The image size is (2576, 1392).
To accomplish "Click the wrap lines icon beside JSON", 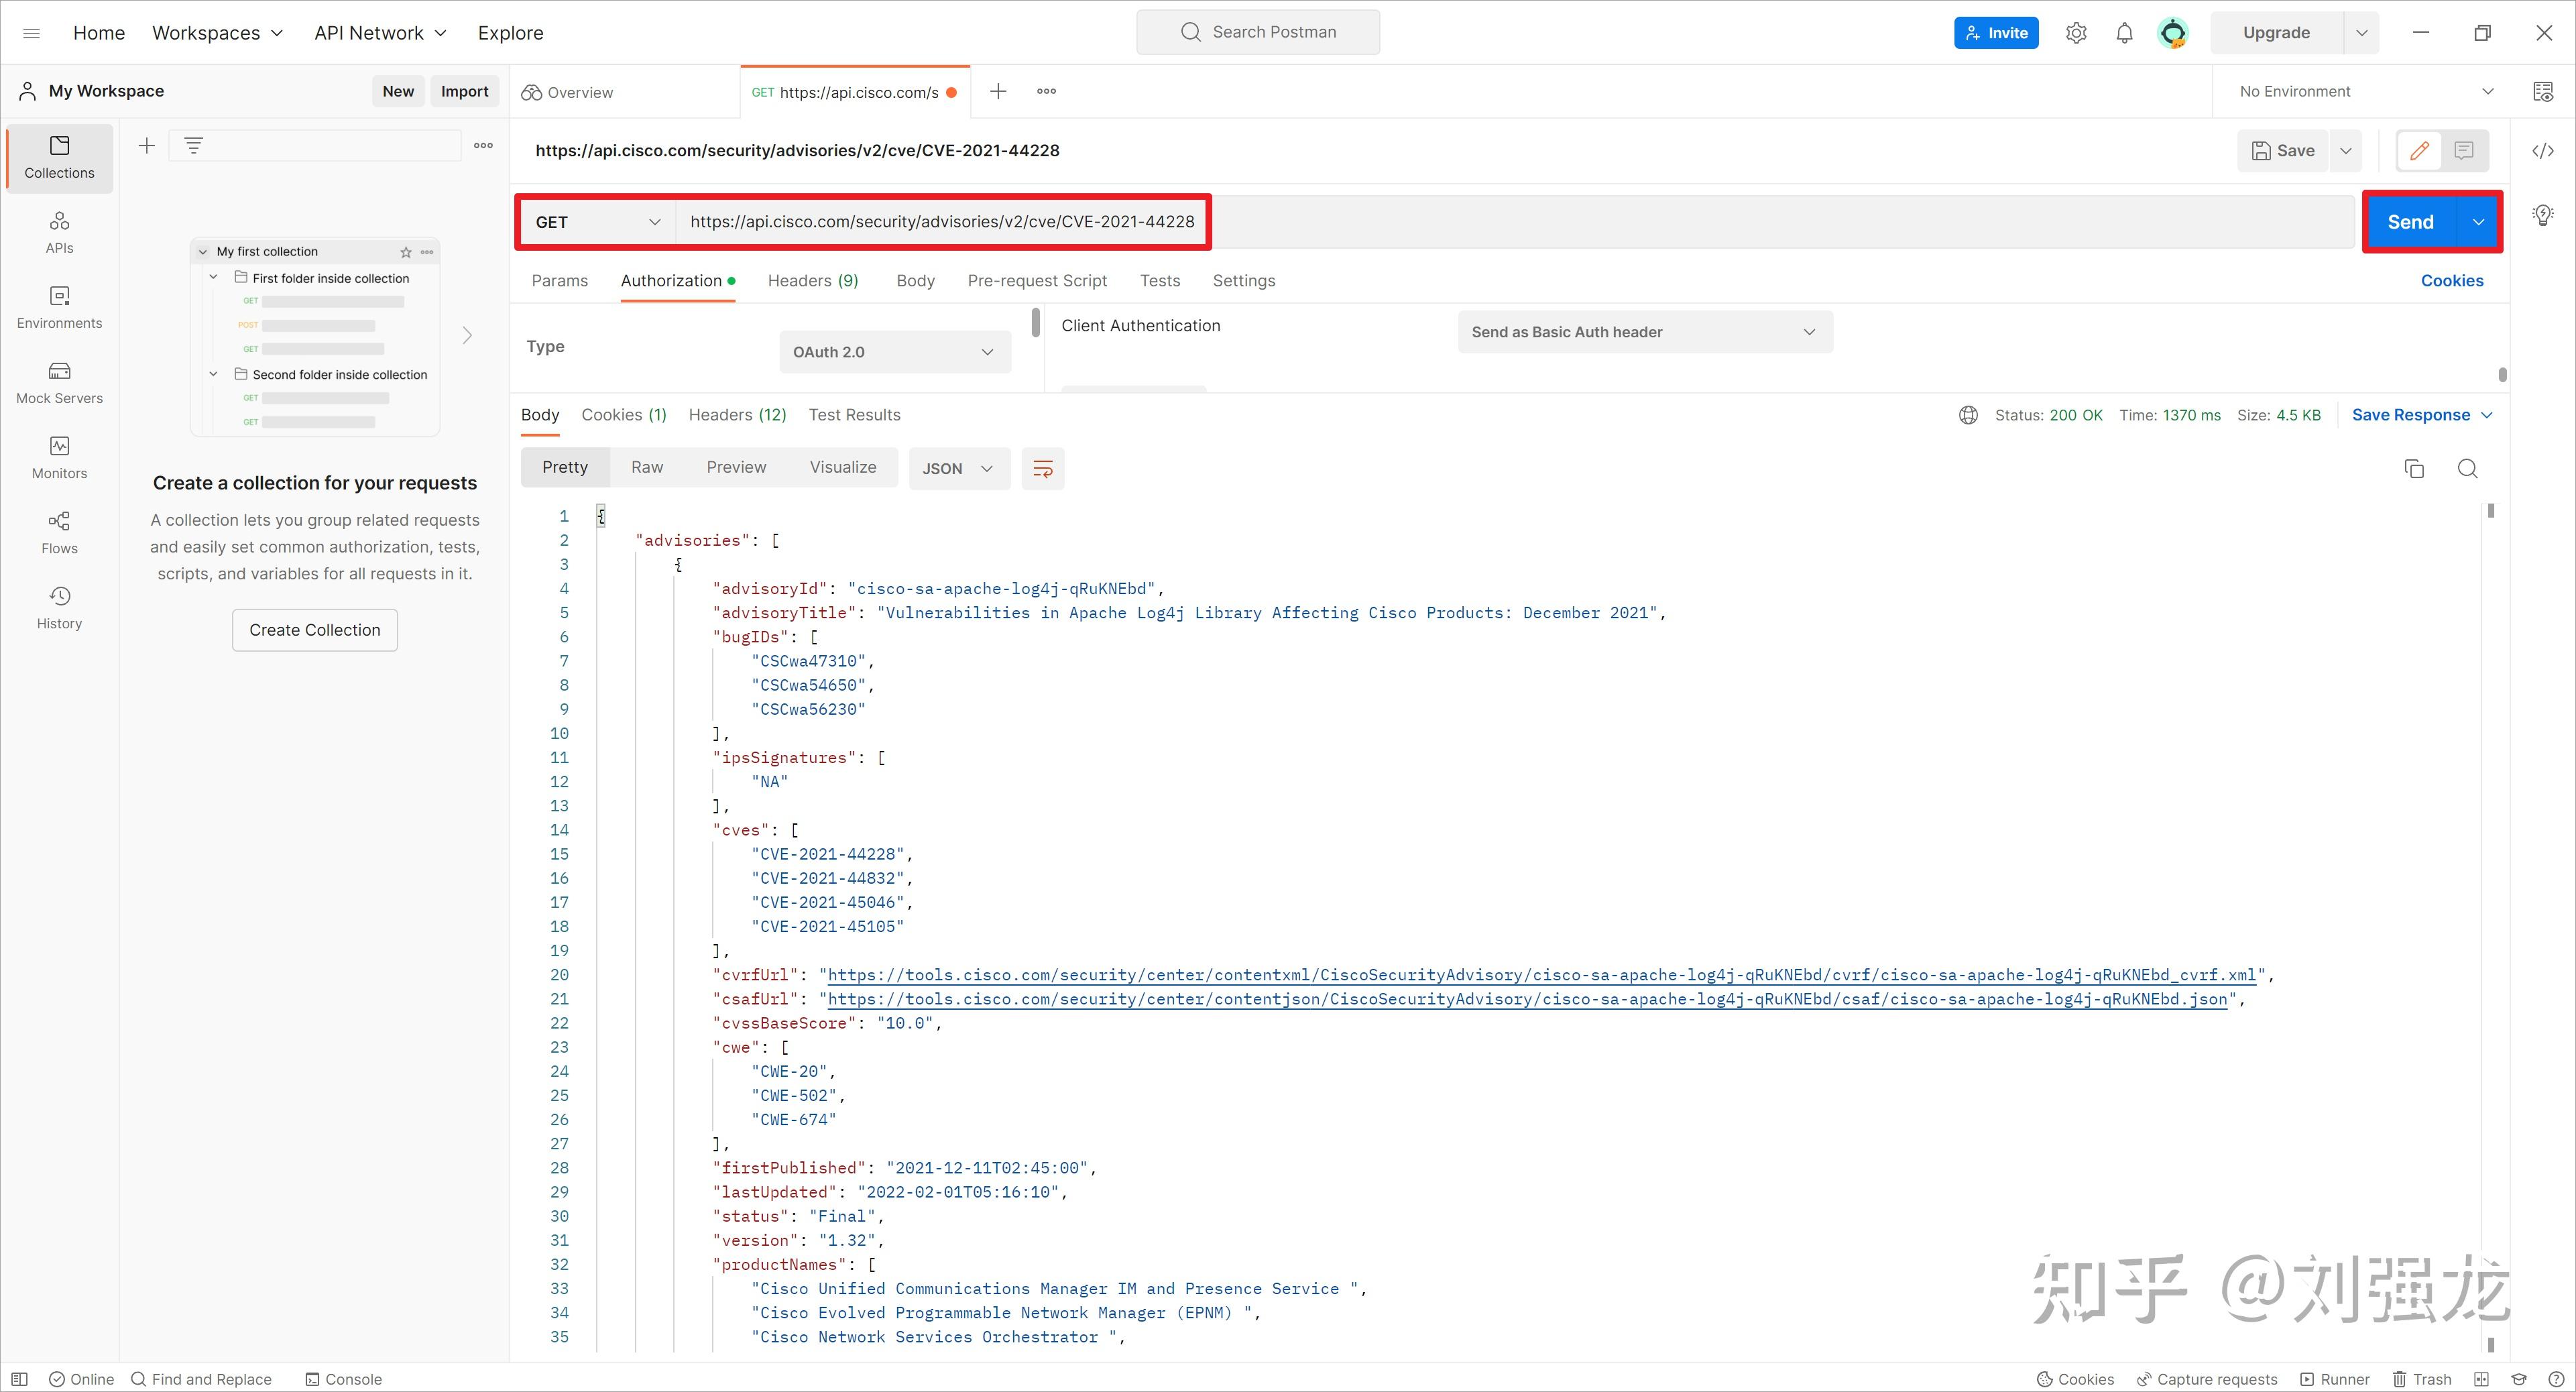I will tap(1042, 469).
